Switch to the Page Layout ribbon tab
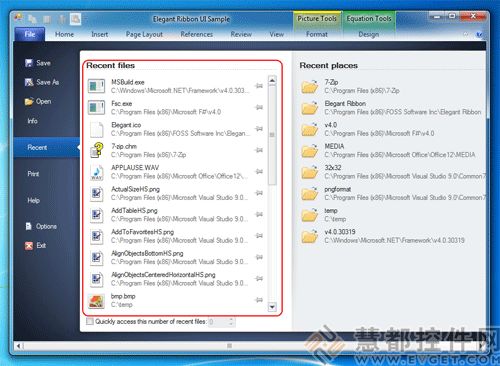500x366 pixels. click(x=144, y=34)
